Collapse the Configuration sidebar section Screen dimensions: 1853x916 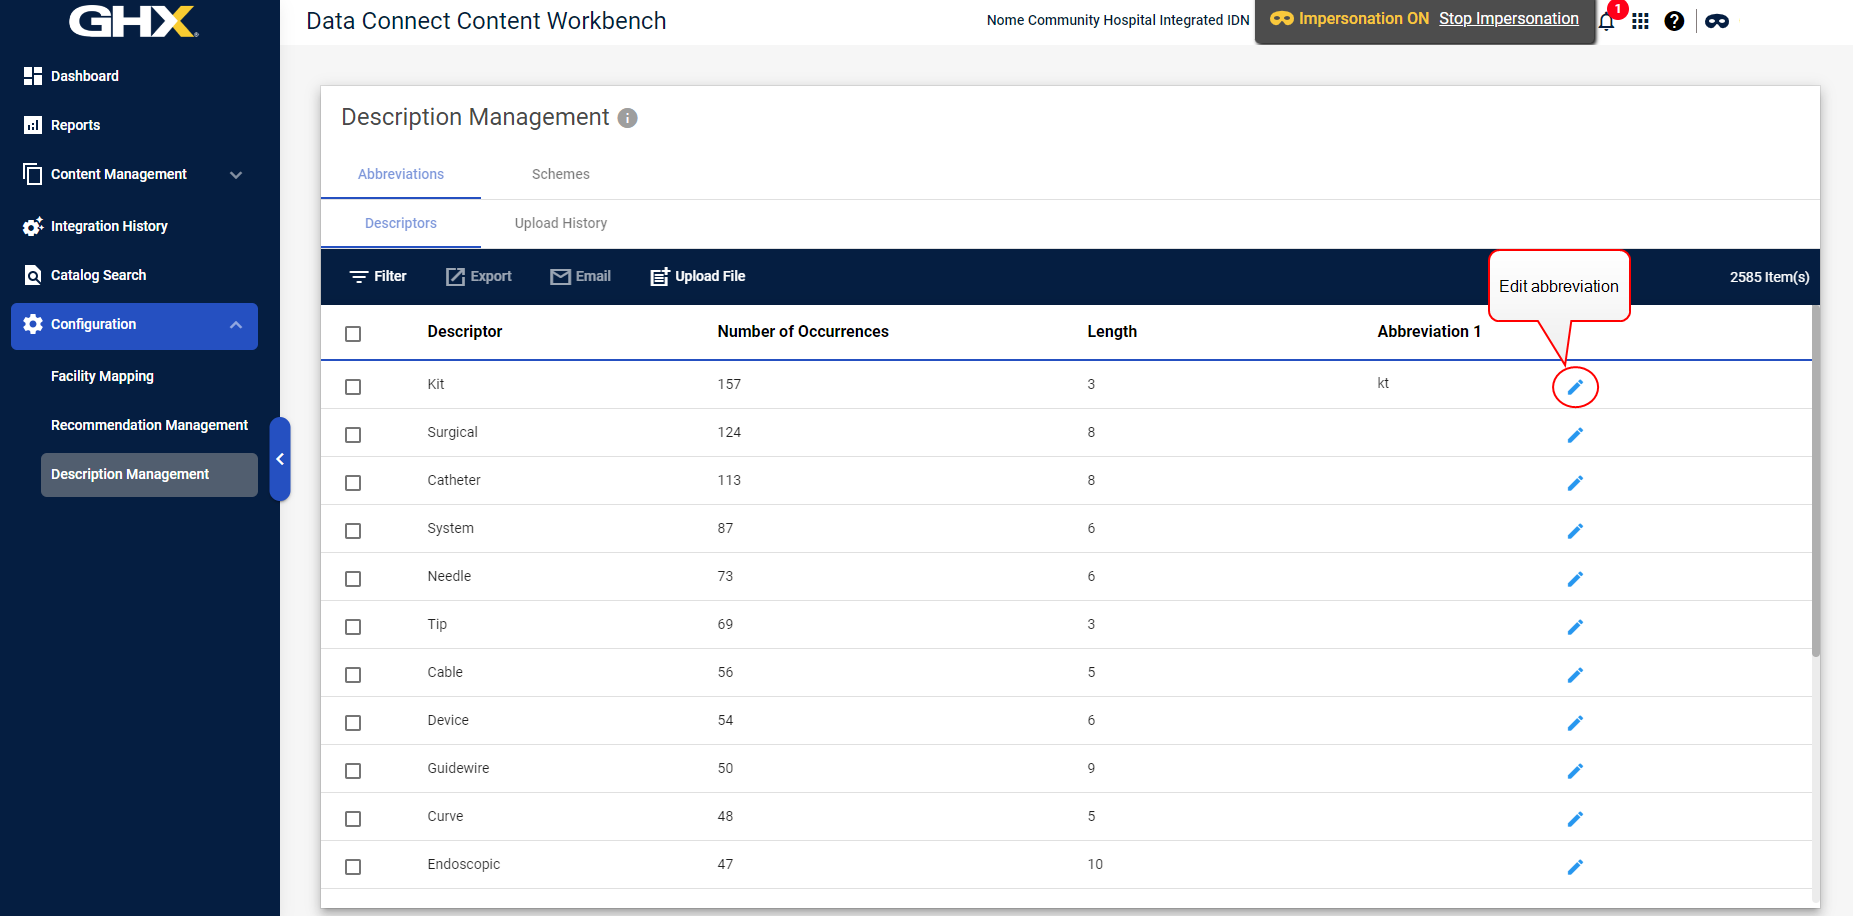pyautogui.click(x=236, y=325)
